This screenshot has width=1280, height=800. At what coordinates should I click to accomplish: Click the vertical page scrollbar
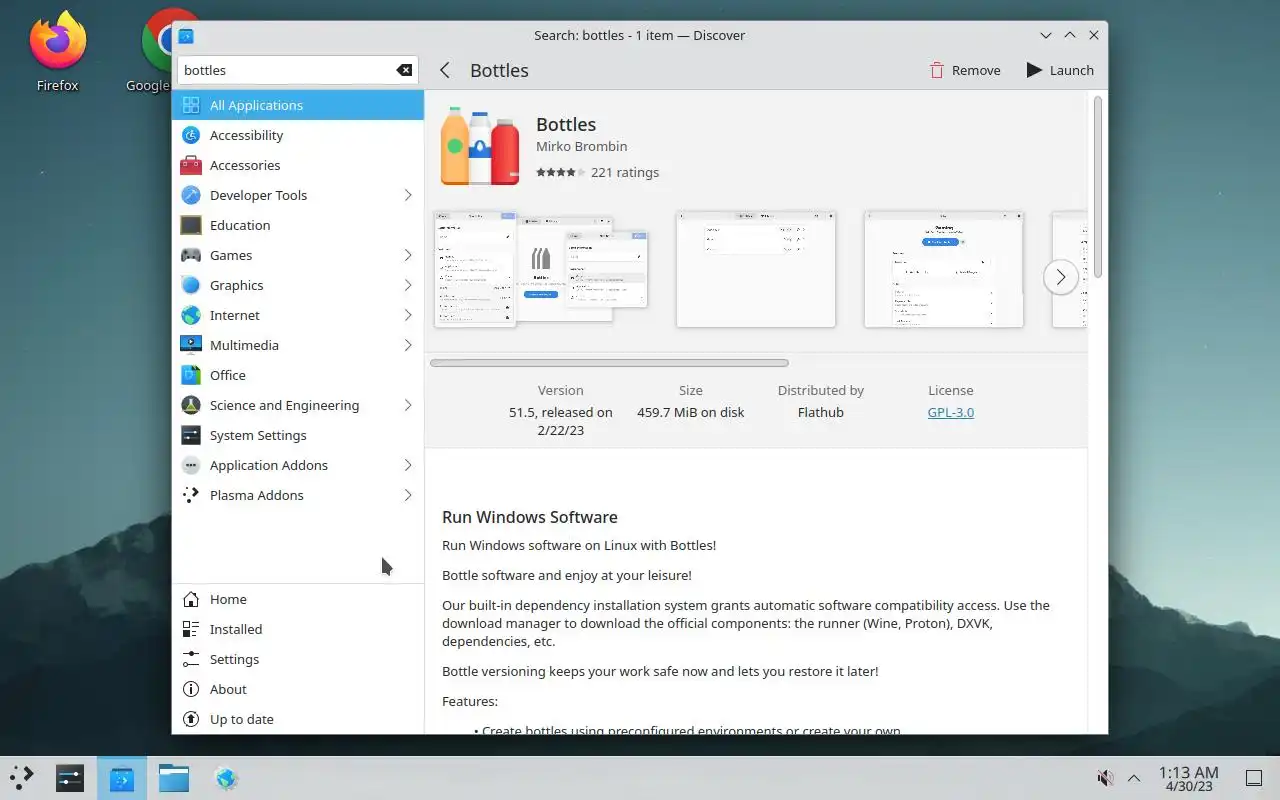pyautogui.click(x=1098, y=187)
